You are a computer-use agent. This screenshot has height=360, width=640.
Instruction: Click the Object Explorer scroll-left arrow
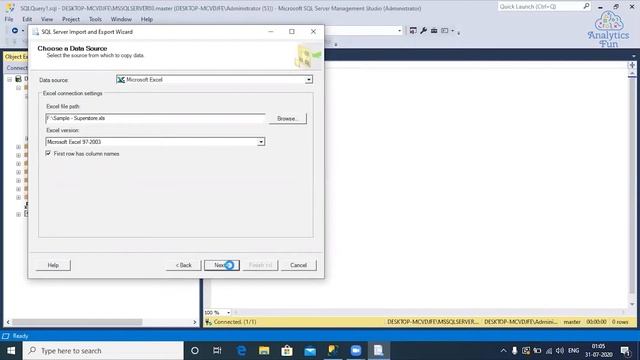tap(8, 322)
